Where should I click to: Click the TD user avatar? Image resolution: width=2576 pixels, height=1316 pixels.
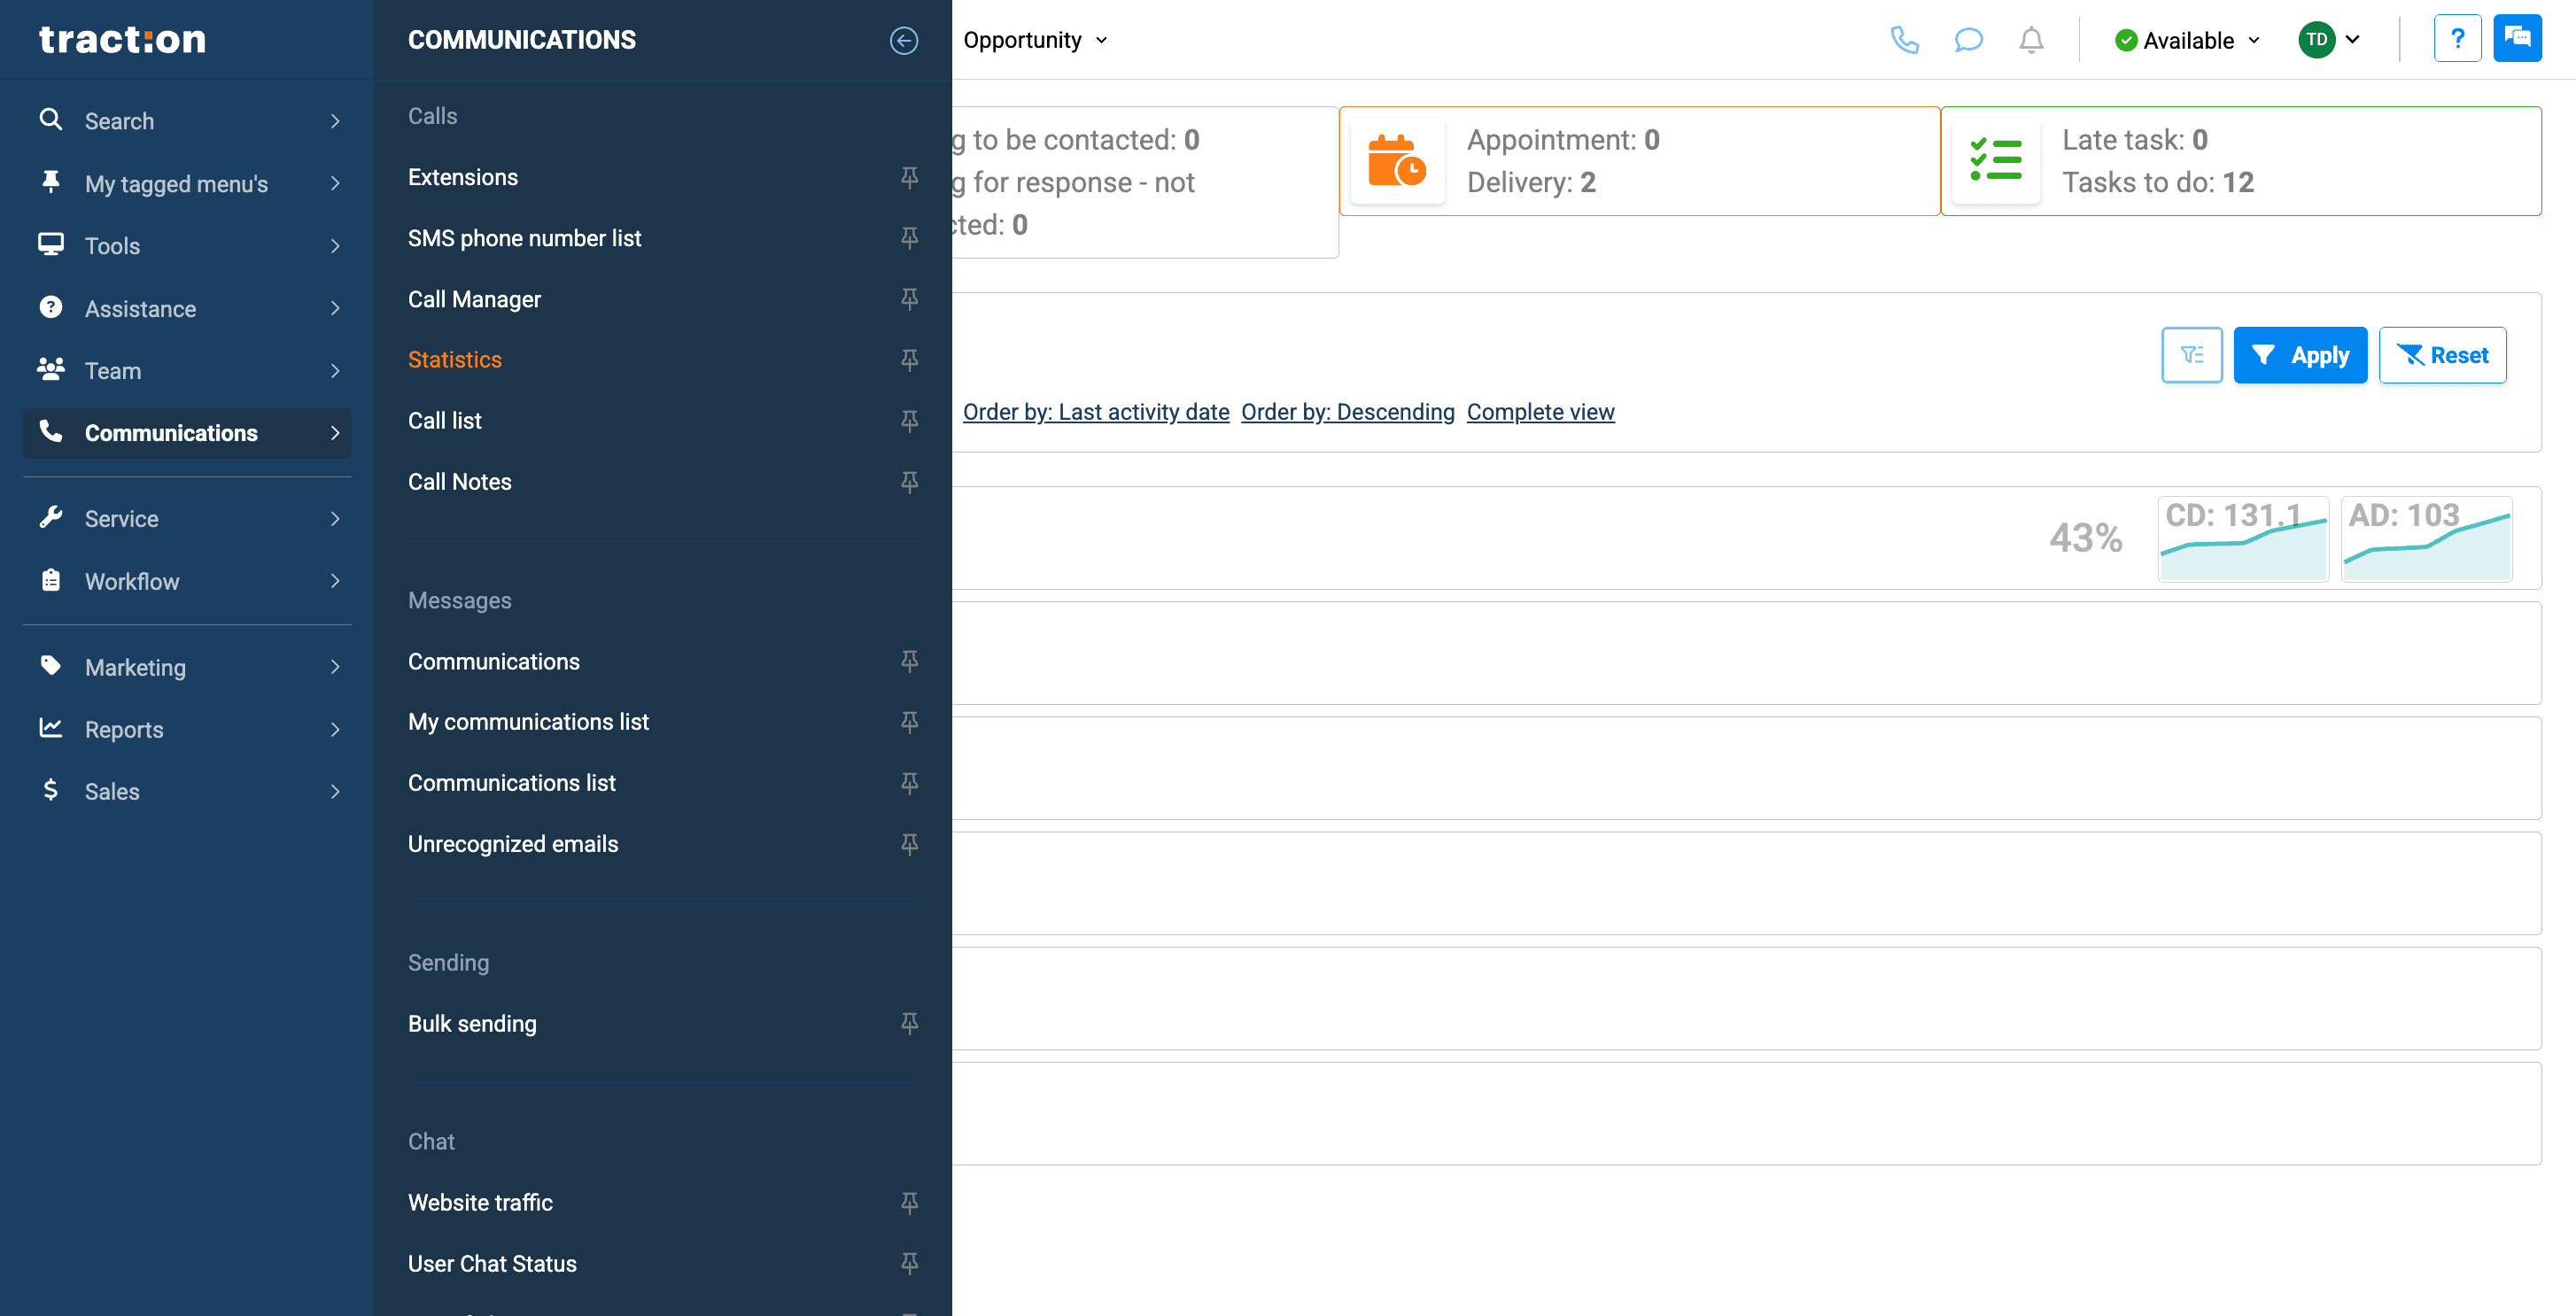[x=2316, y=40]
